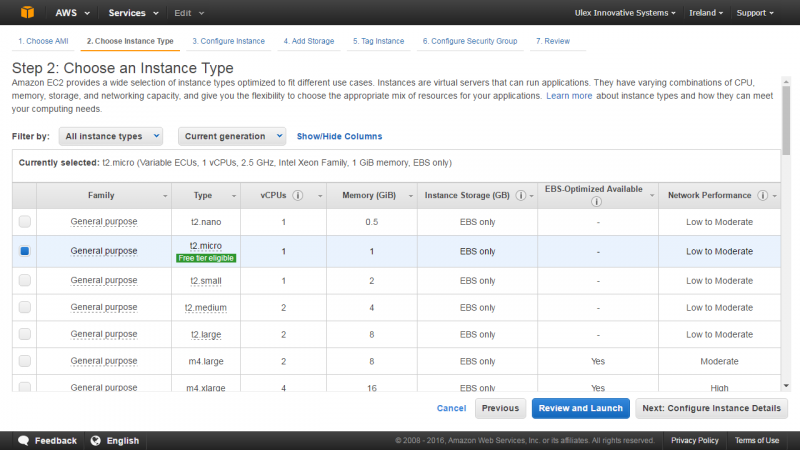Click the English language text
The image size is (800, 450).
click(122, 440)
